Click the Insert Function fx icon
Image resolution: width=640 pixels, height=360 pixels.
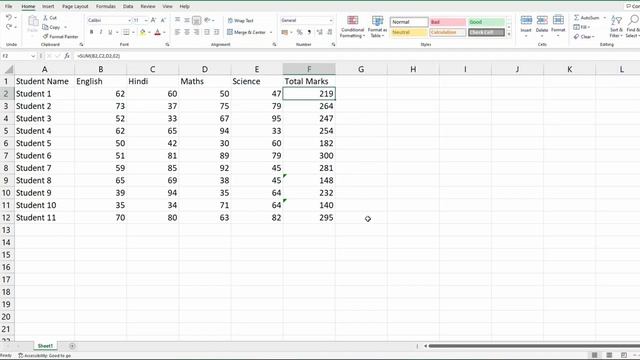click(67, 56)
